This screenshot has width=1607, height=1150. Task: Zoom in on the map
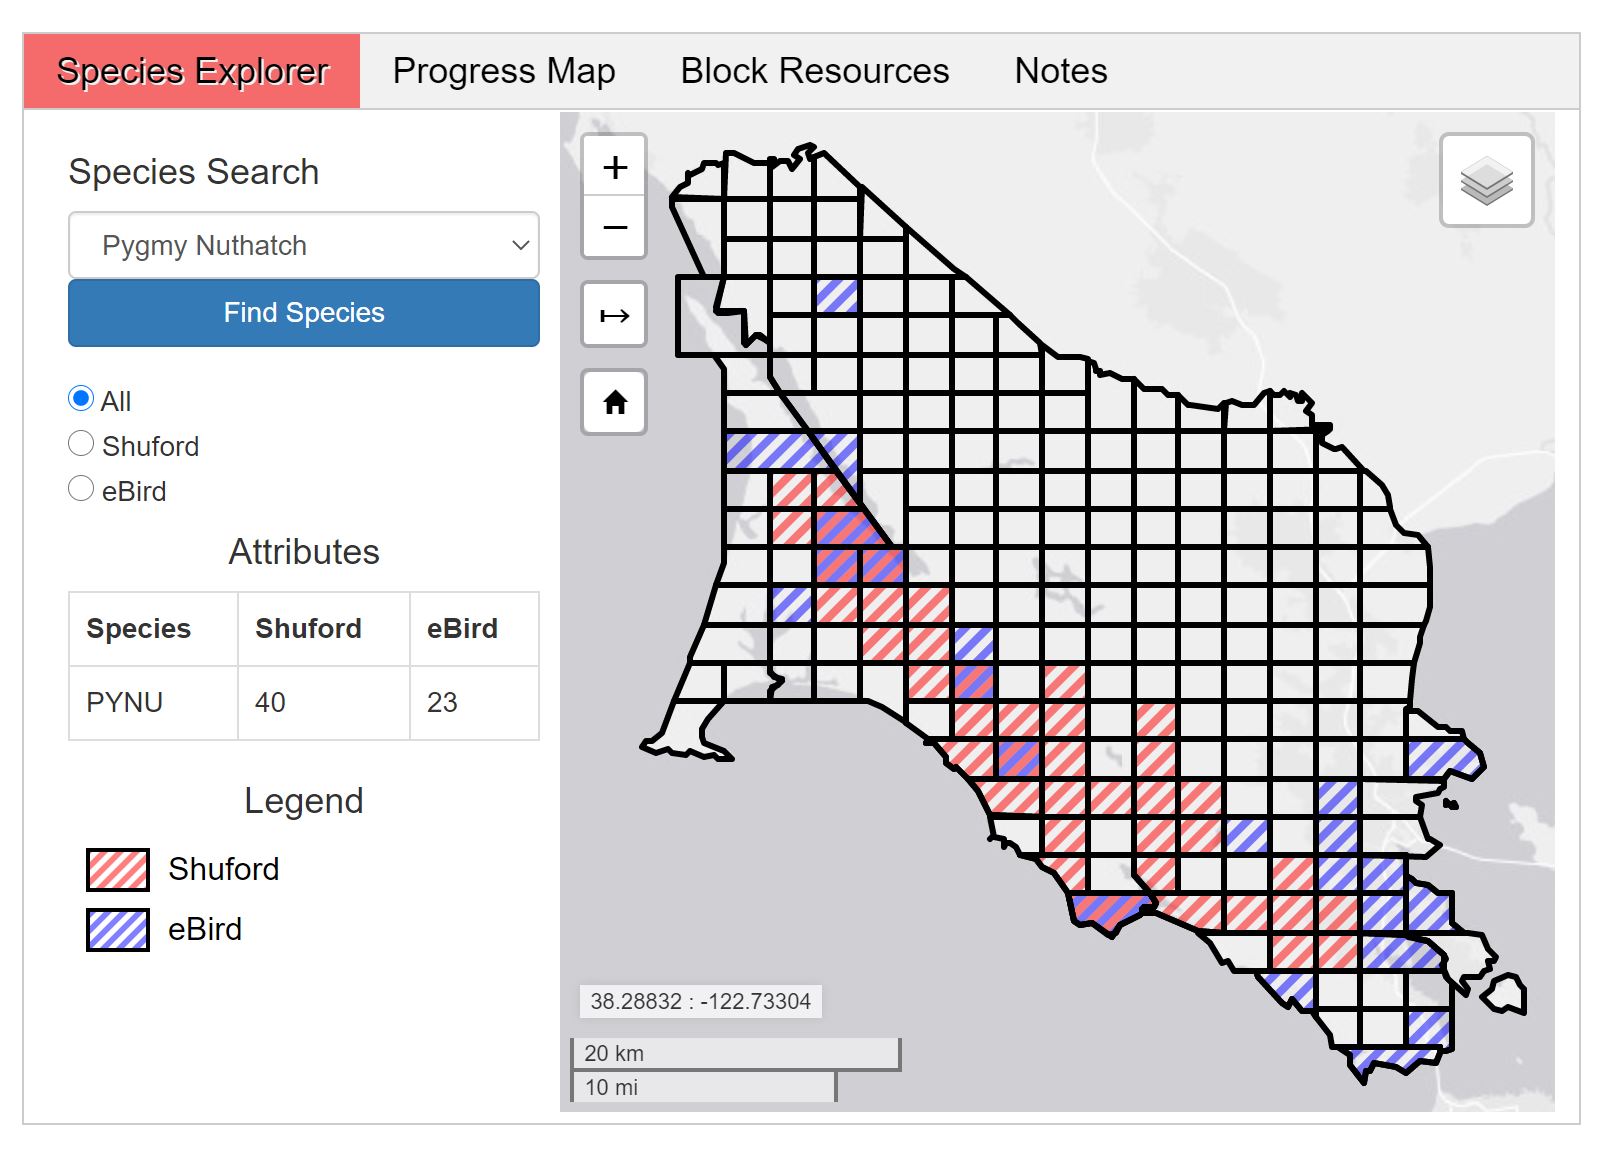[x=615, y=167]
